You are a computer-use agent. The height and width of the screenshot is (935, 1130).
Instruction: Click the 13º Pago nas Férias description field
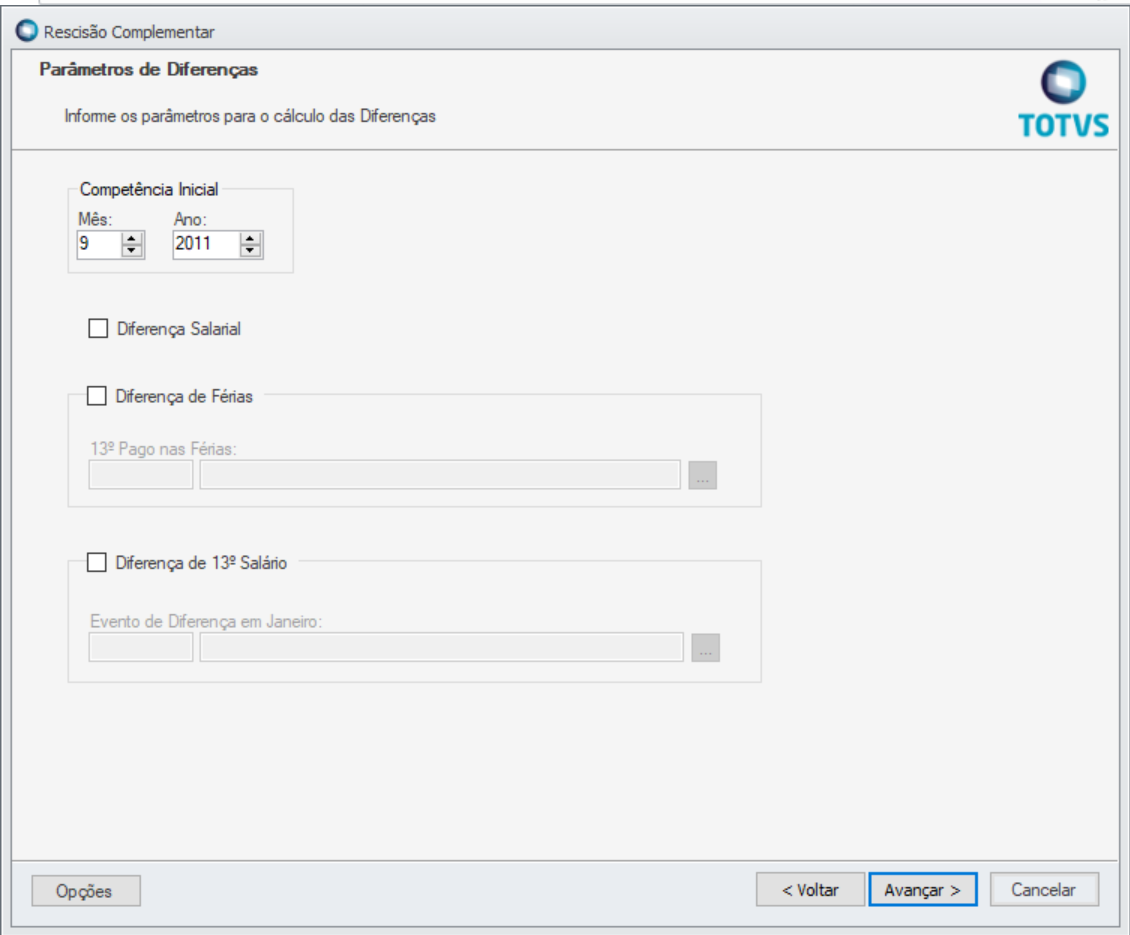[440, 475]
